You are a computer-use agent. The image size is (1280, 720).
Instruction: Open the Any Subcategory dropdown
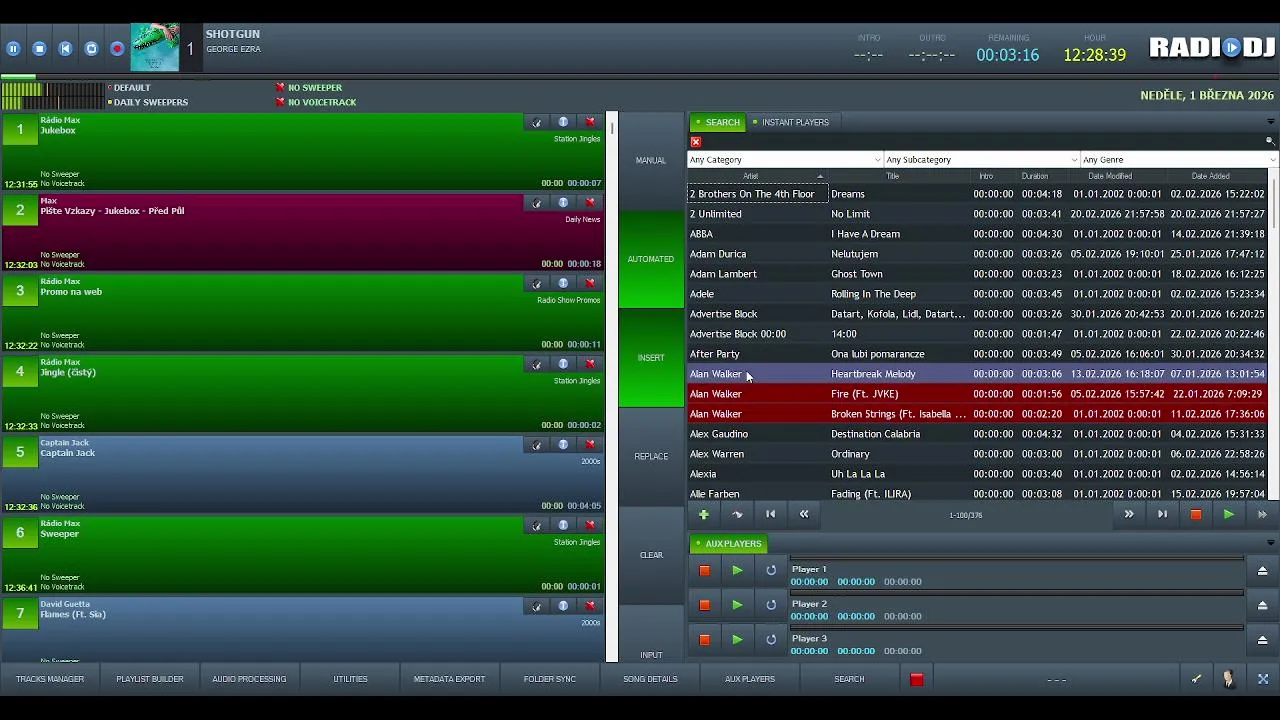(982, 160)
